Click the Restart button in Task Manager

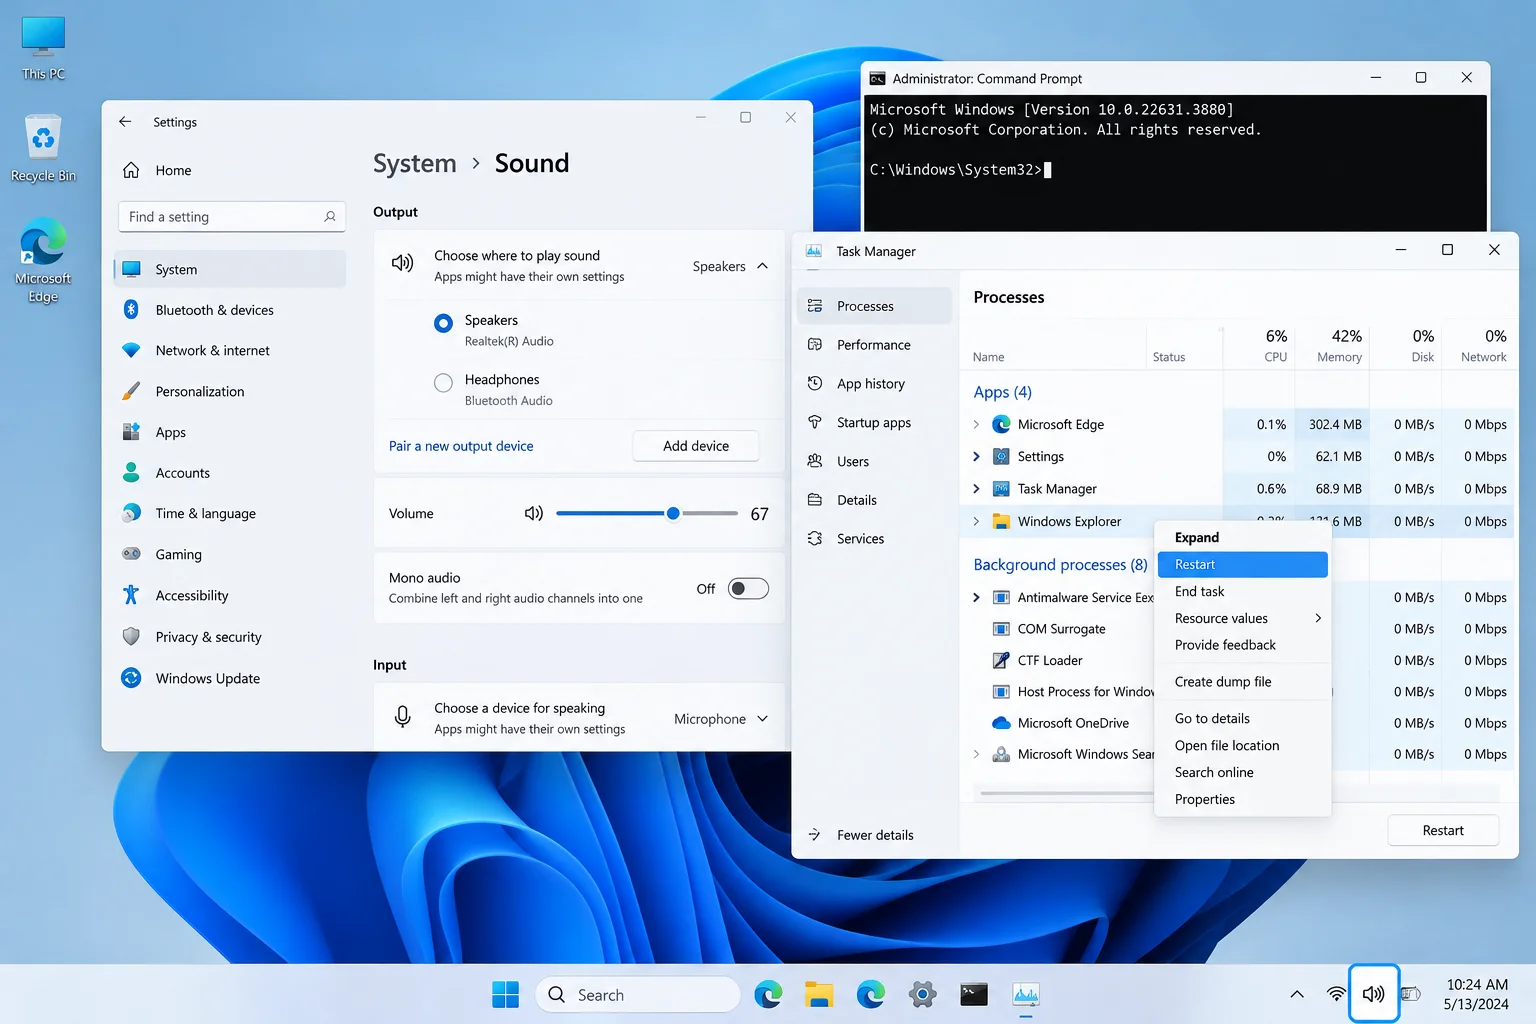click(x=1443, y=831)
